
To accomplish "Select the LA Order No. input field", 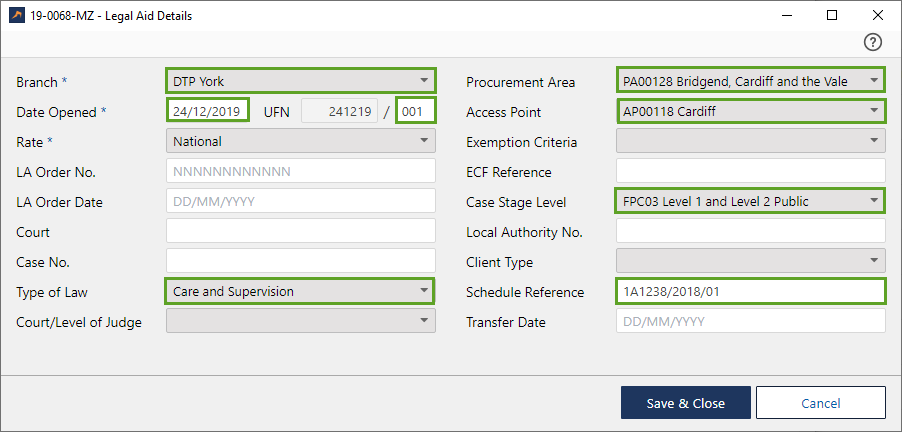I will coord(300,172).
